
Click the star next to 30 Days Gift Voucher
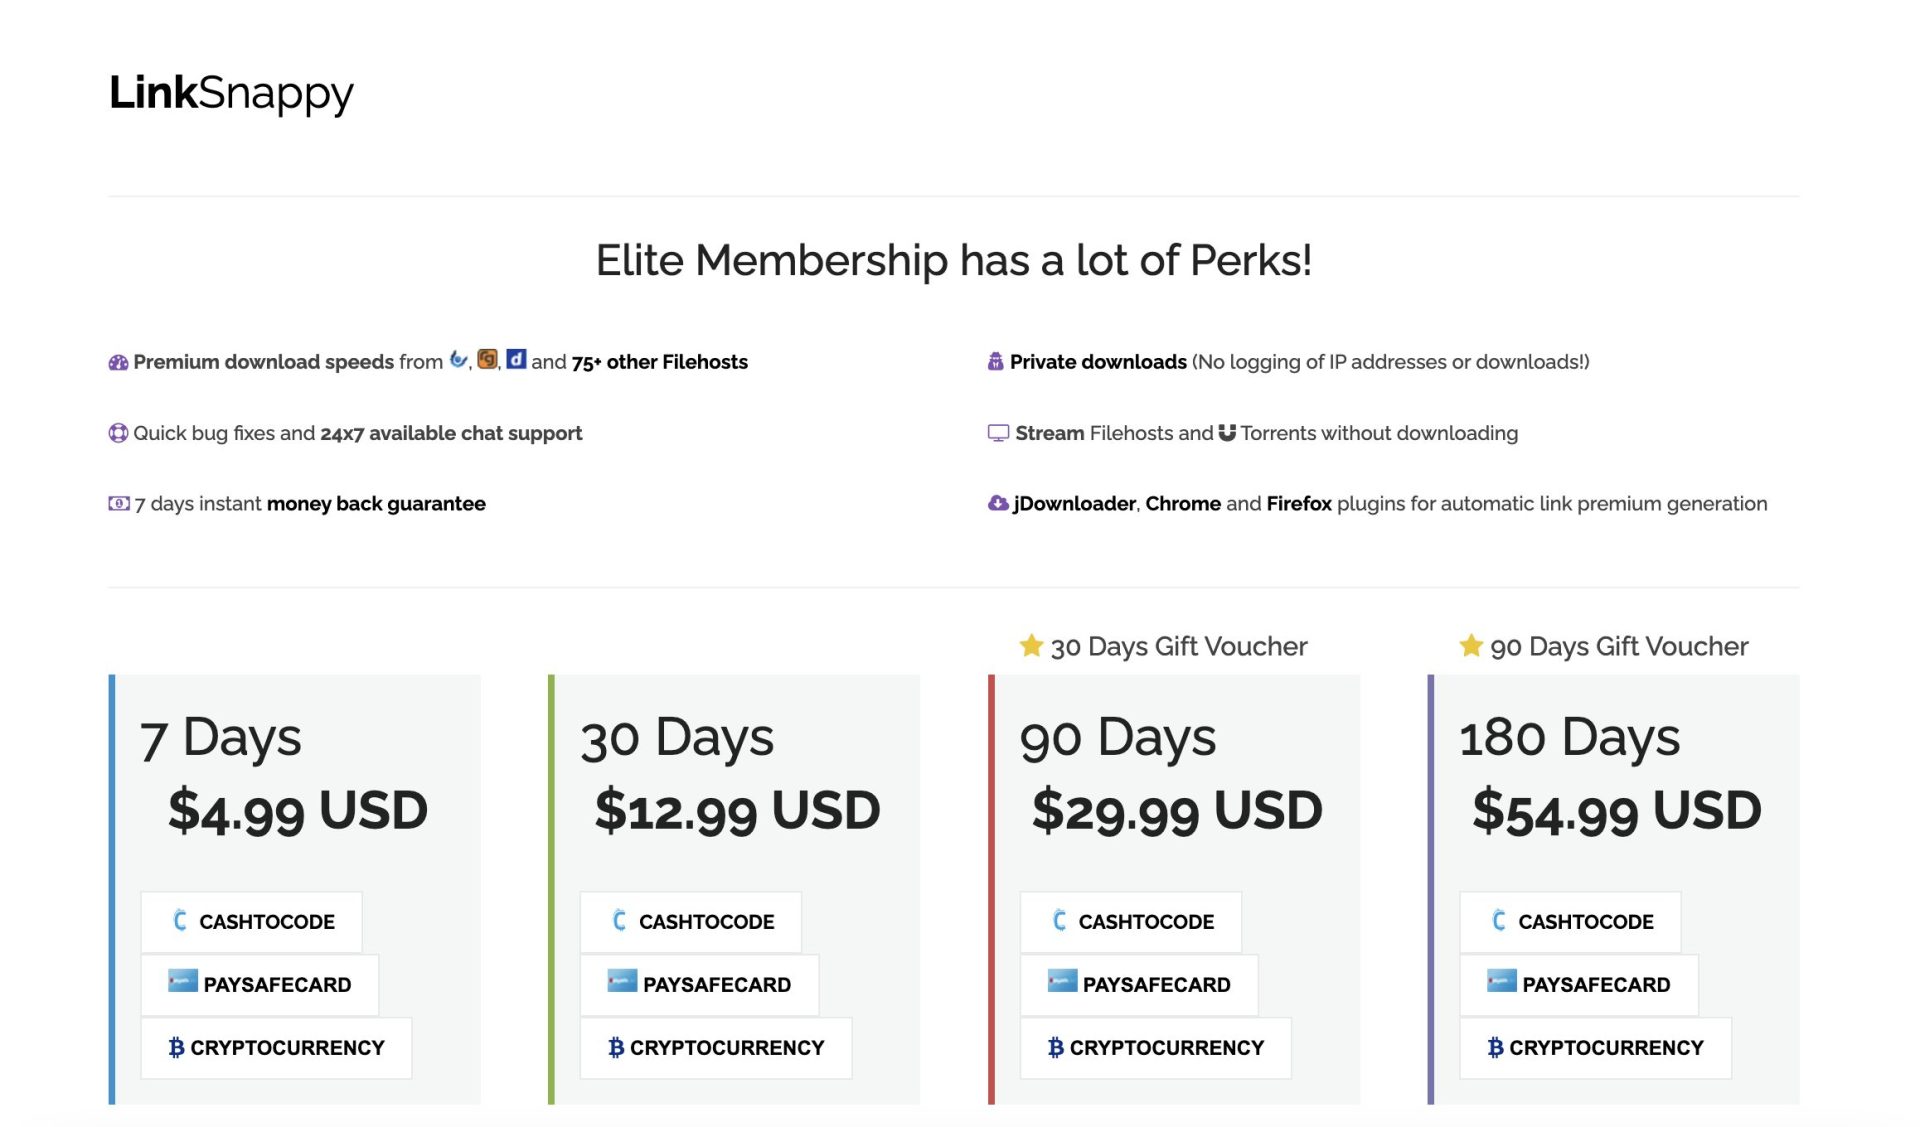click(1031, 646)
